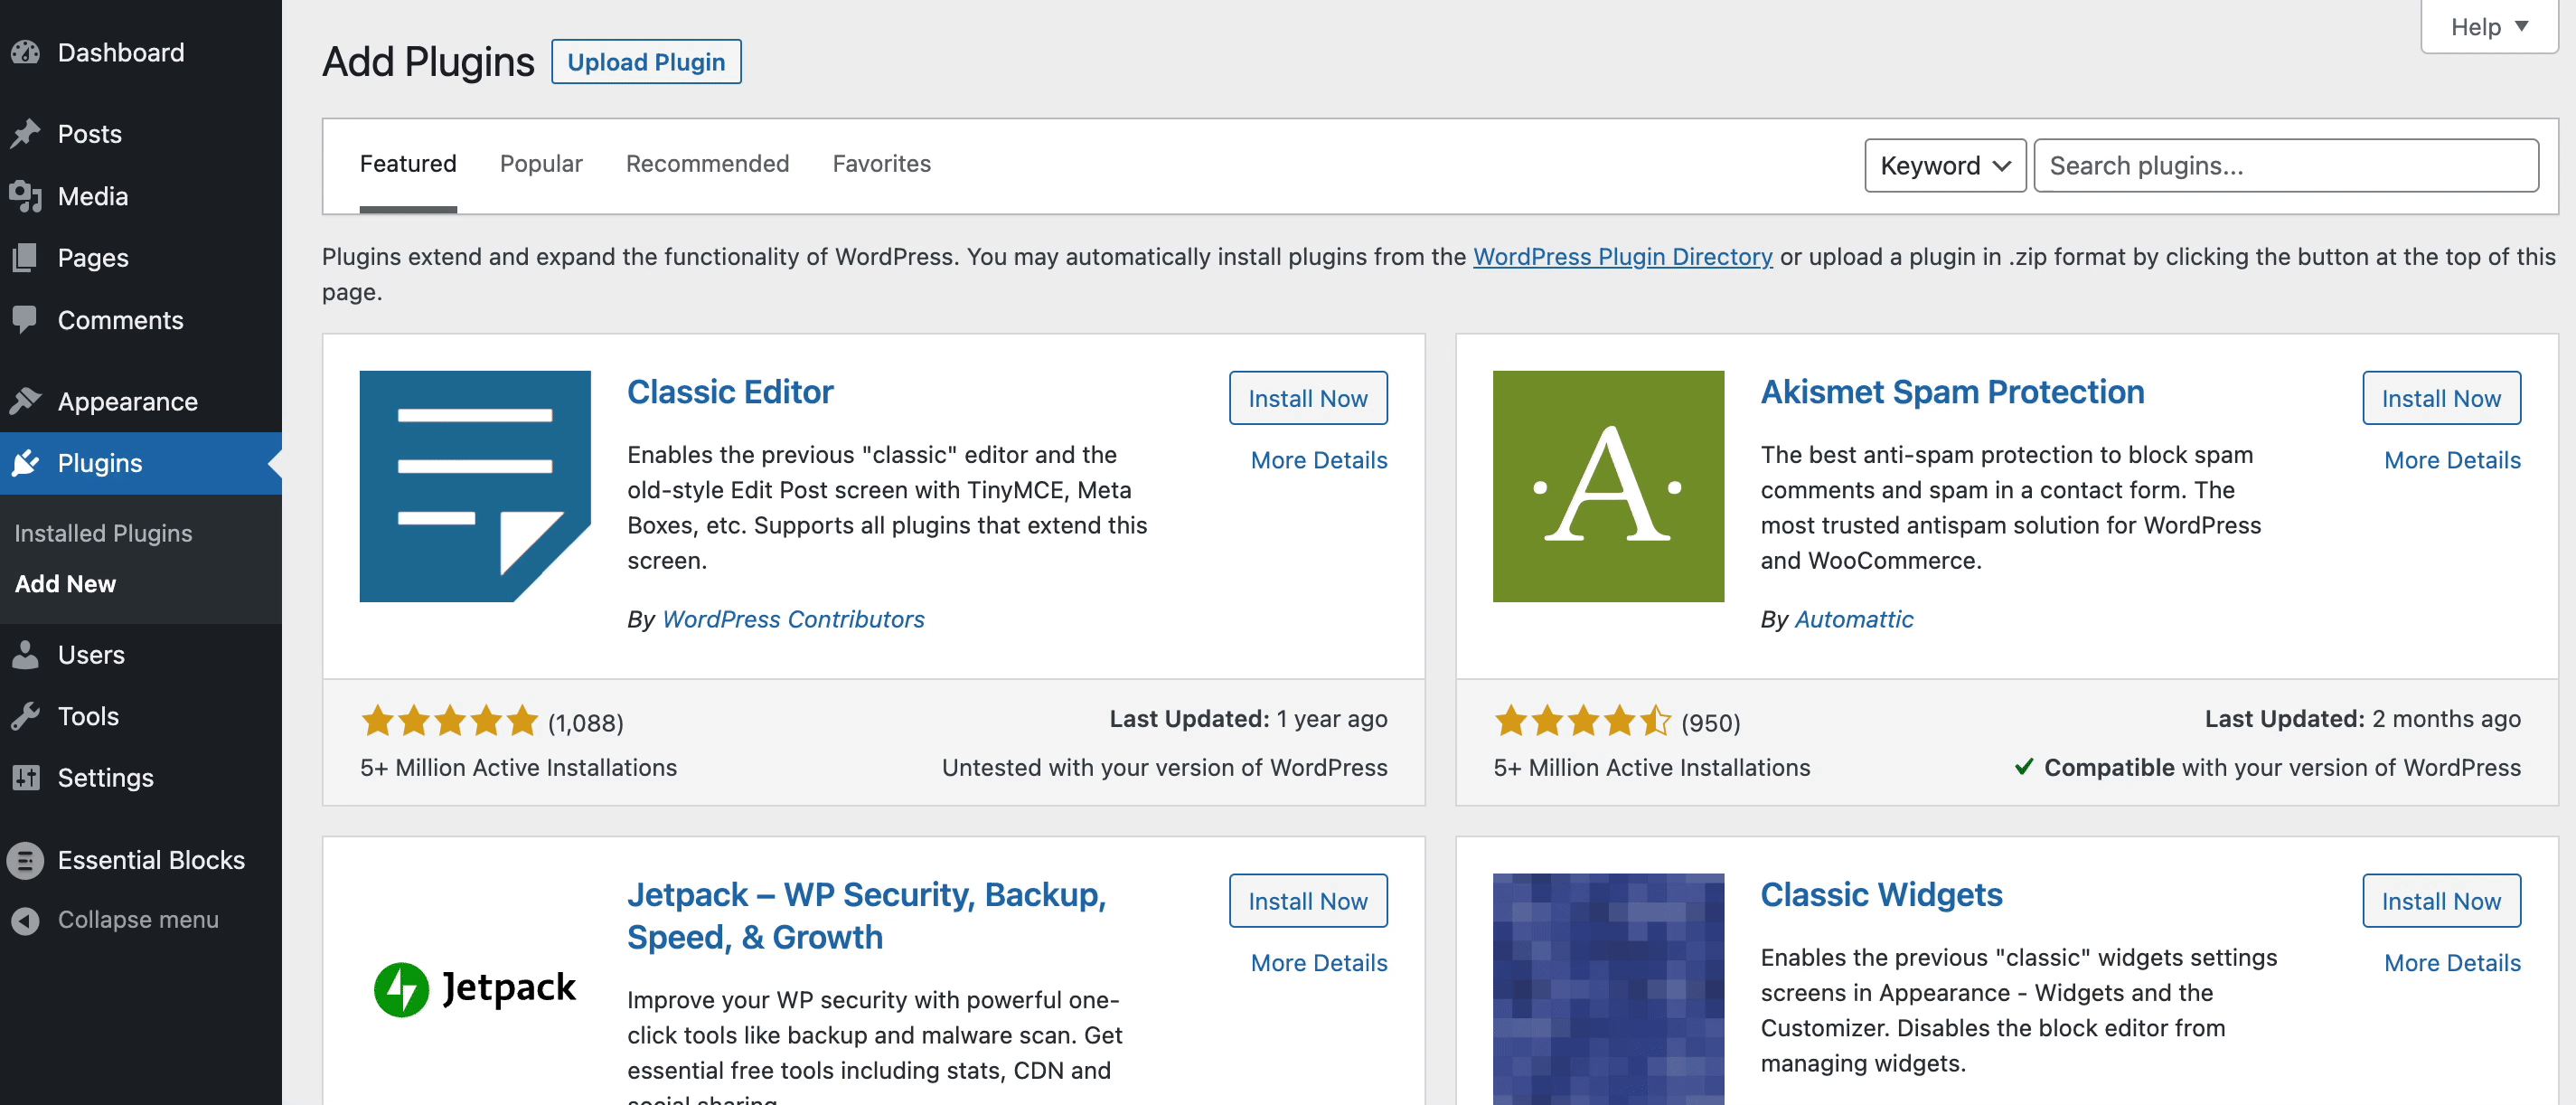Open More Details for Classic Editor
The width and height of the screenshot is (2576, 1105).
1319,460
